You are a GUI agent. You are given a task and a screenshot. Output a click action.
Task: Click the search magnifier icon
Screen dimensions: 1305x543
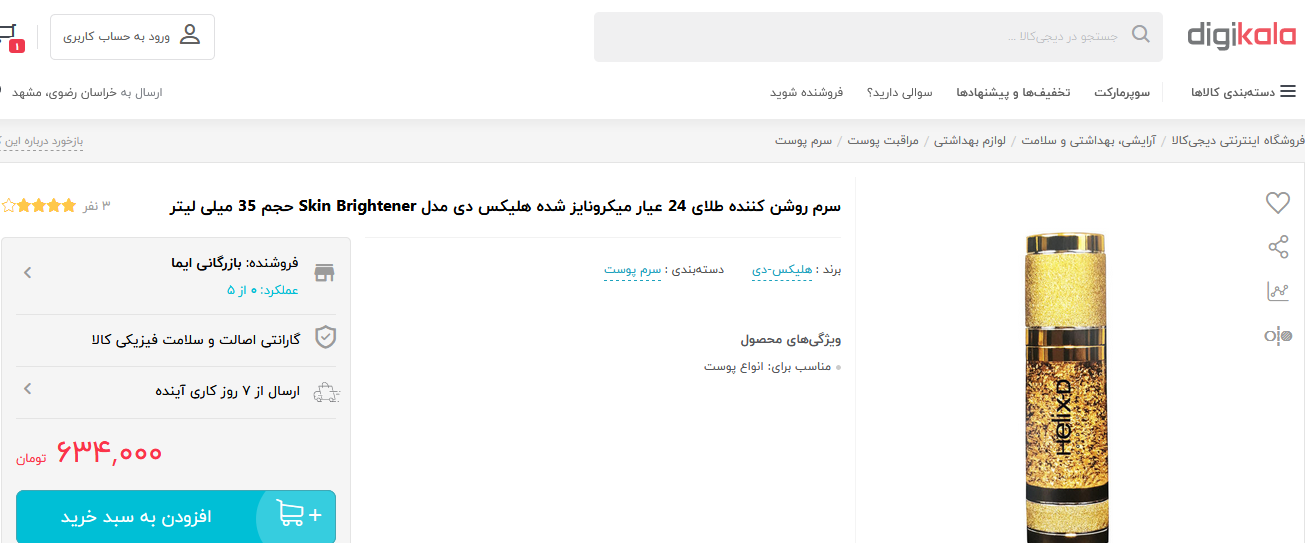(x=1141, y=35)
